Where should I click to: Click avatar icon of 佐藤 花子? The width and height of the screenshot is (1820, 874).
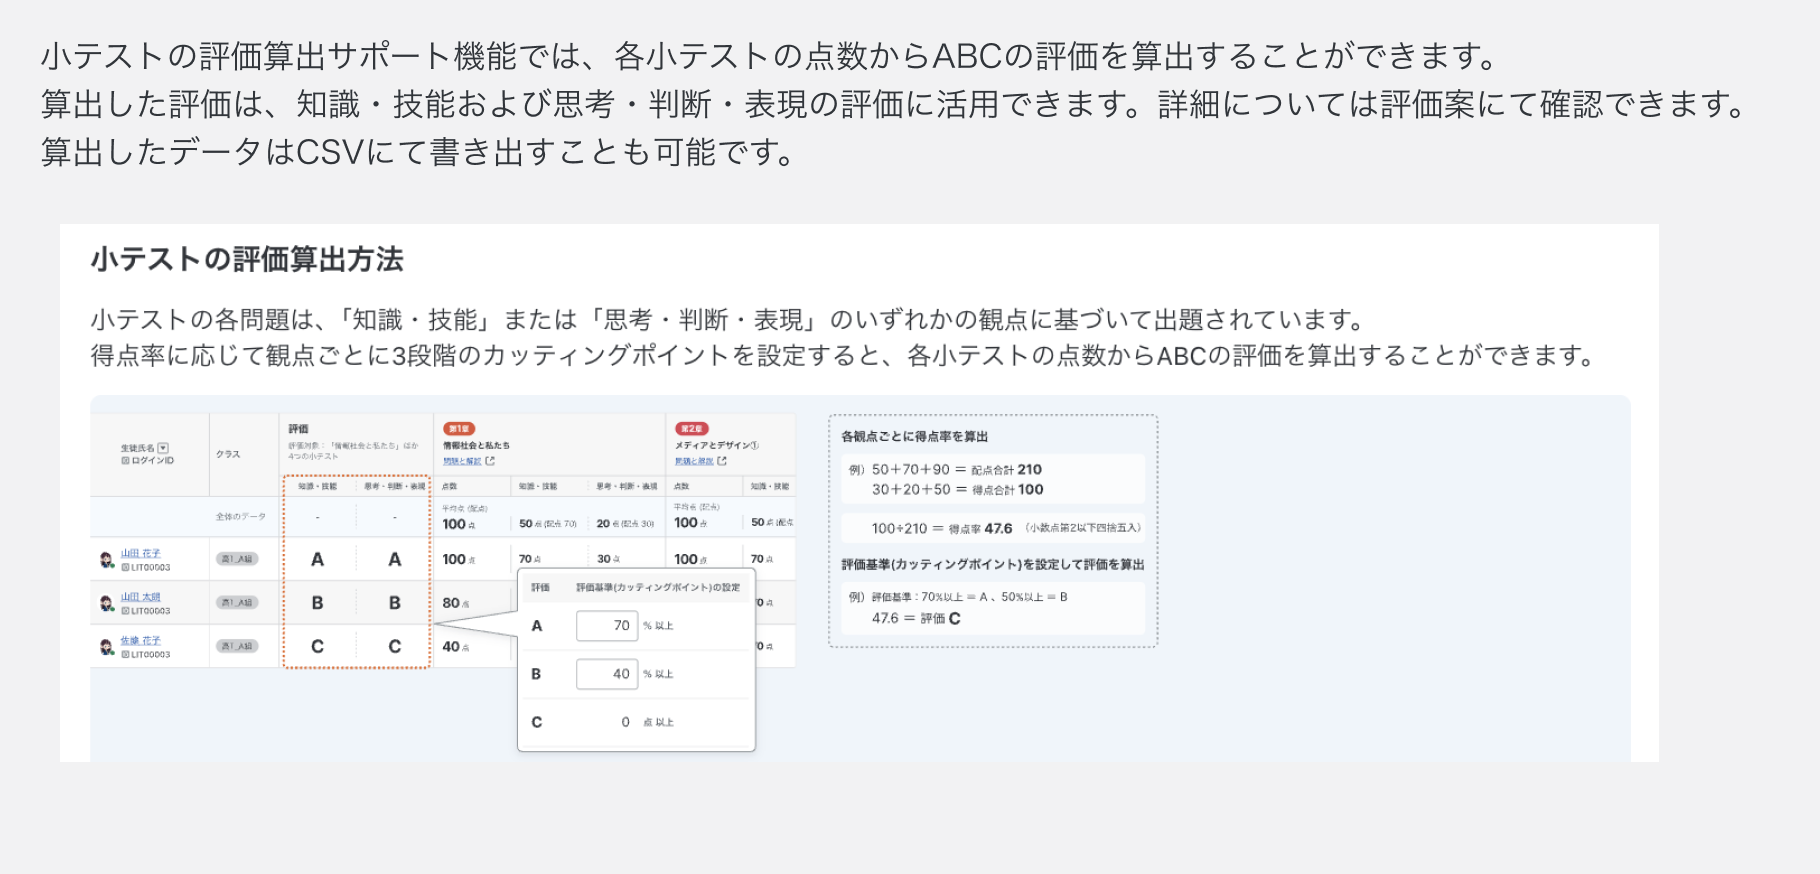(x=107, y=647)
